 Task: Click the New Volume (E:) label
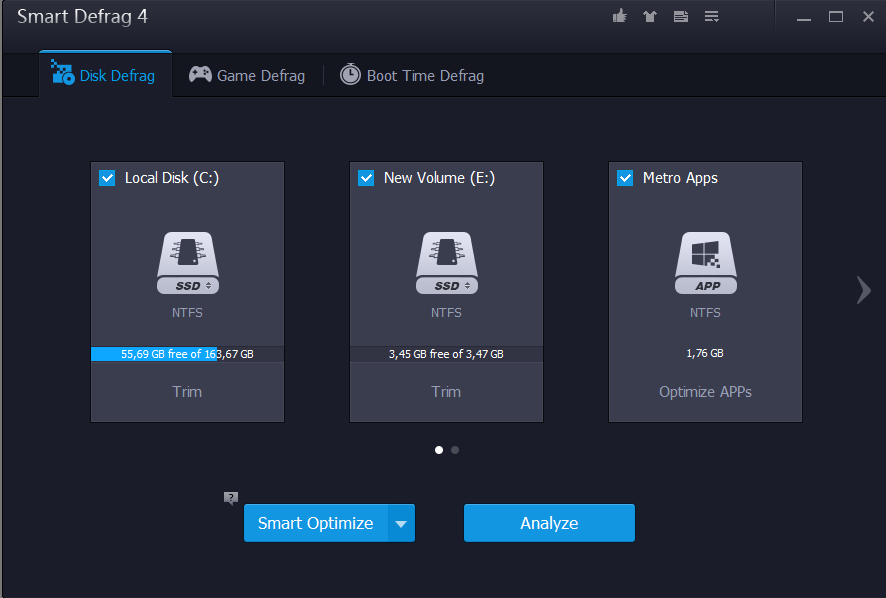[x=440, y=178]
